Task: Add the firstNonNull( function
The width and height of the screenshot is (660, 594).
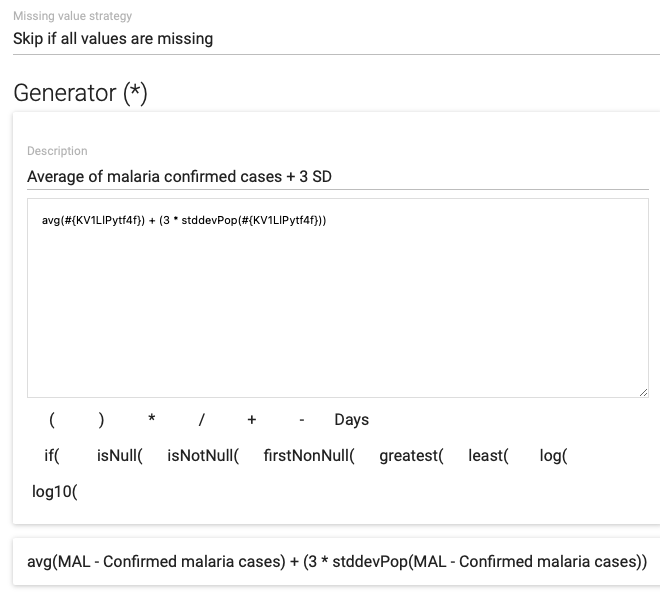Action: pyautogui.click(x=309, y=455)
